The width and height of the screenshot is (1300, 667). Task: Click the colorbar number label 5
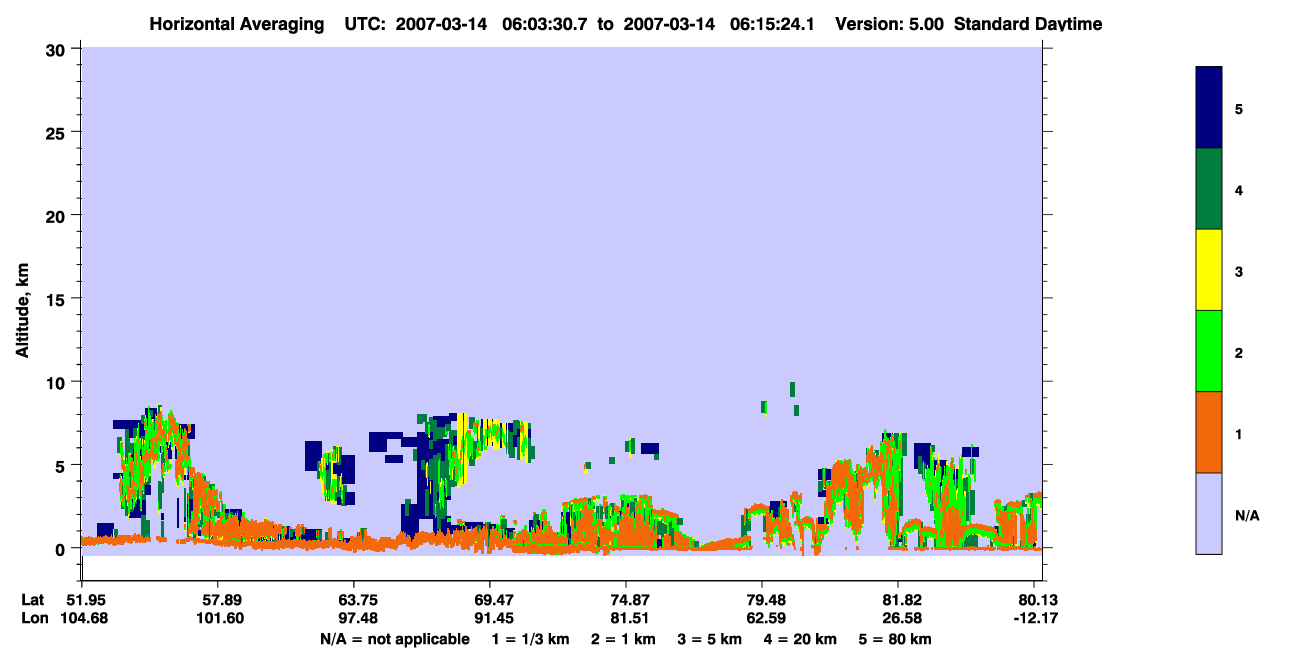click(x=1239, y=109)
